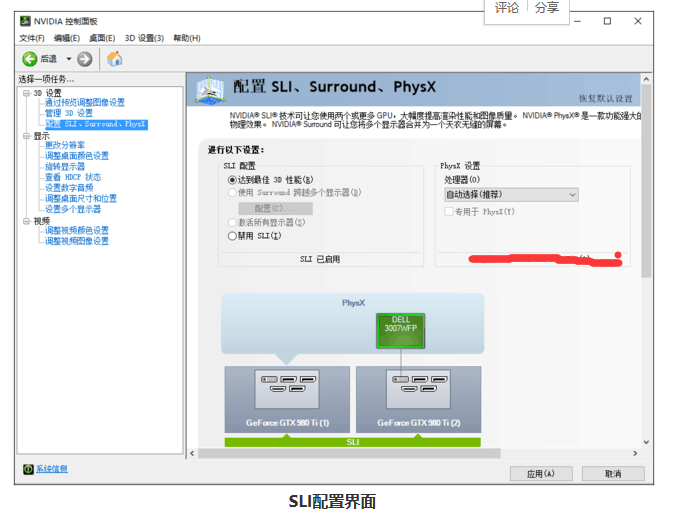Select the GeForce GTX 980 Ti (2) card
675x511 pixels.
pos(418,400)
